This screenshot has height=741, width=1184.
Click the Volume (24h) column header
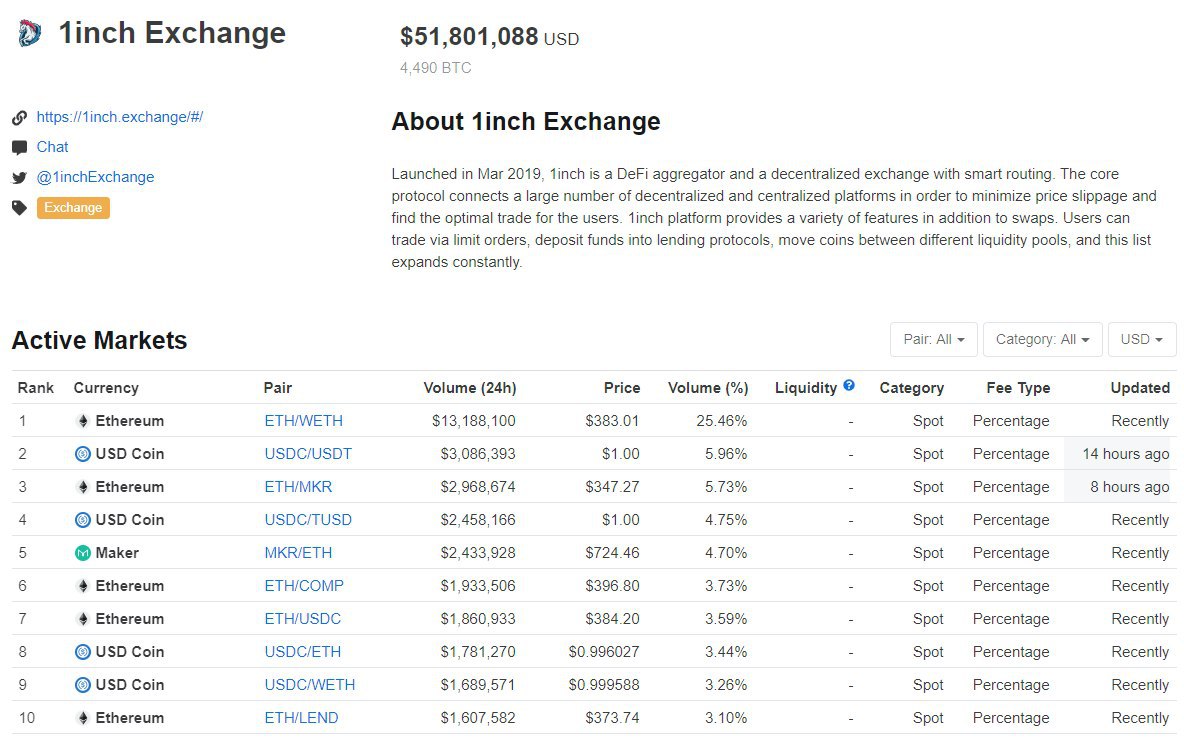[470, 387]
